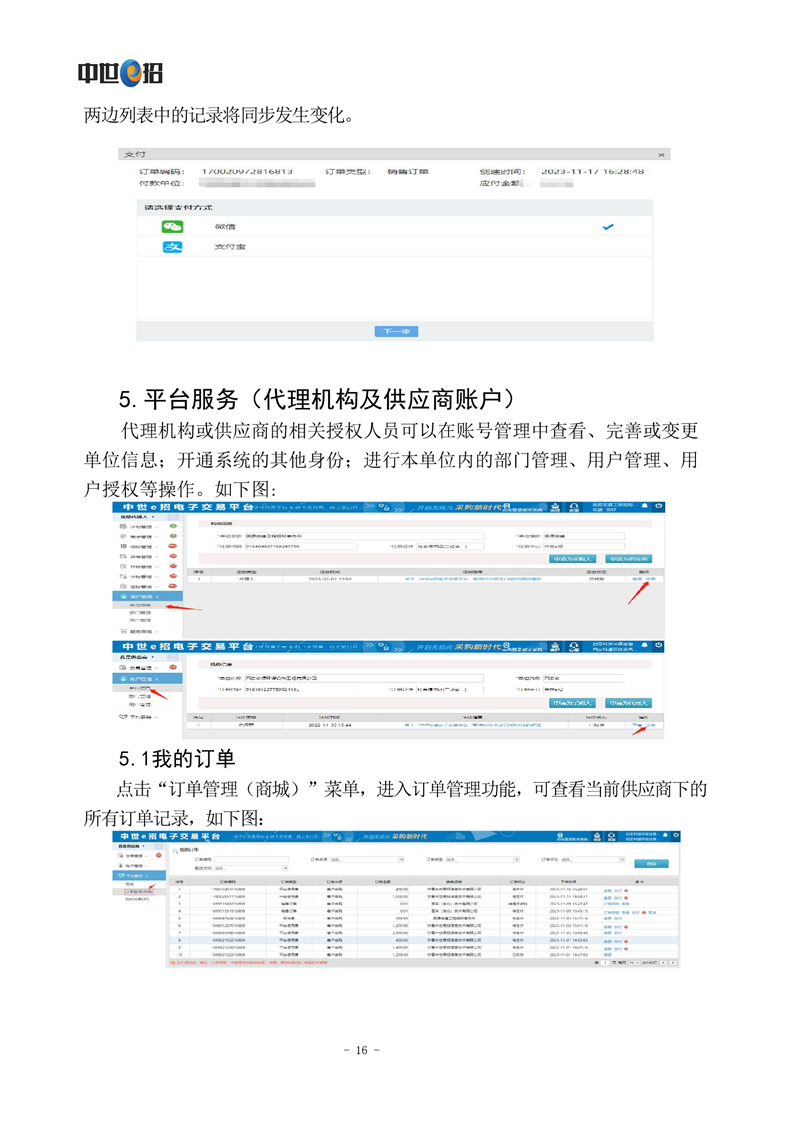
Task: Click the WeChat payment icon
Action: click(173, 226)
